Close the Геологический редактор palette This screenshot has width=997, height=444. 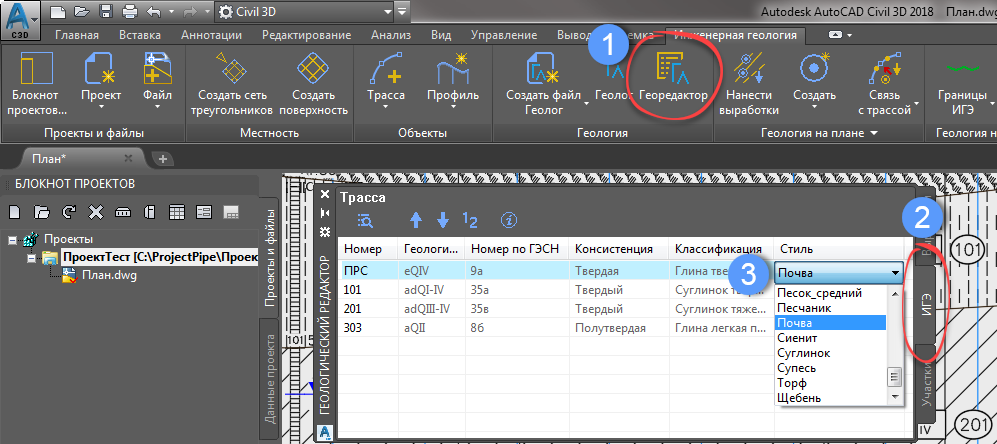(x=326, y=194)
